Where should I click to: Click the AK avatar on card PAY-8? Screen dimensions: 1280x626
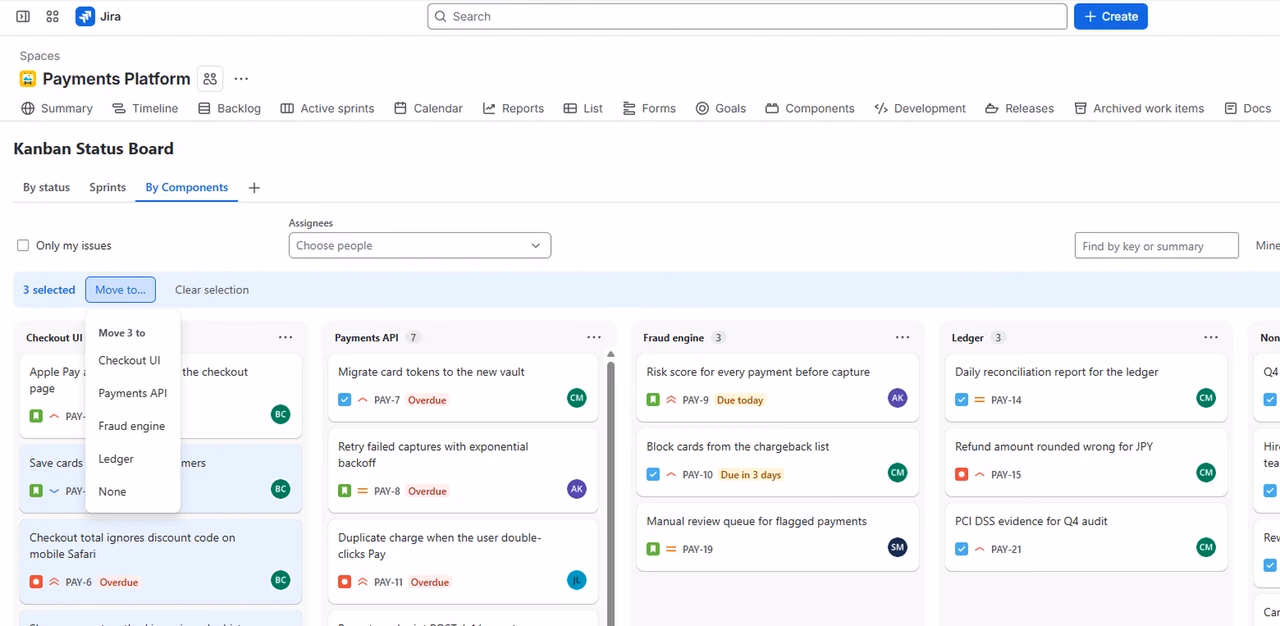[577, 489]
